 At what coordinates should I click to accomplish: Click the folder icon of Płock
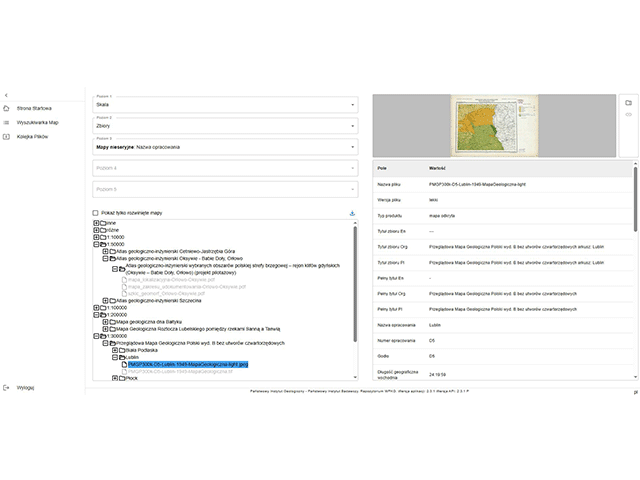click(122, 378)
